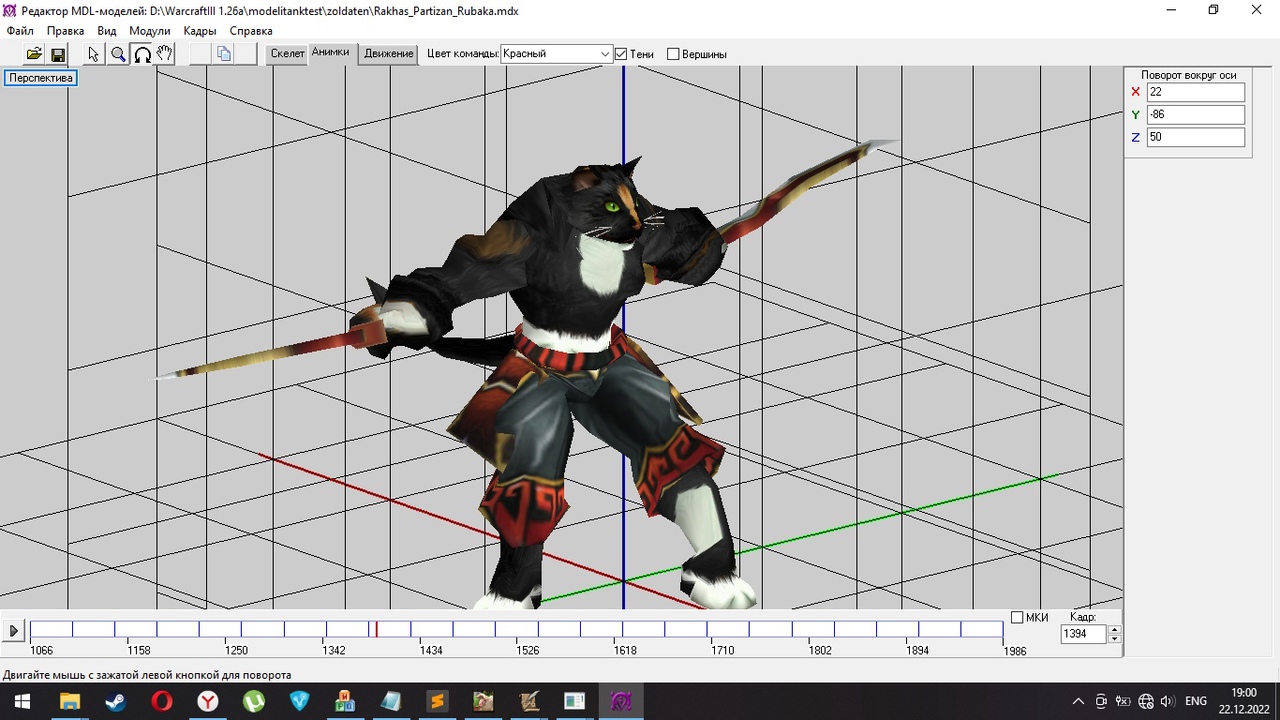Open uTorrent from the taskbar
The height and width of the screenshot is (720, 1280).
(253, 701)
